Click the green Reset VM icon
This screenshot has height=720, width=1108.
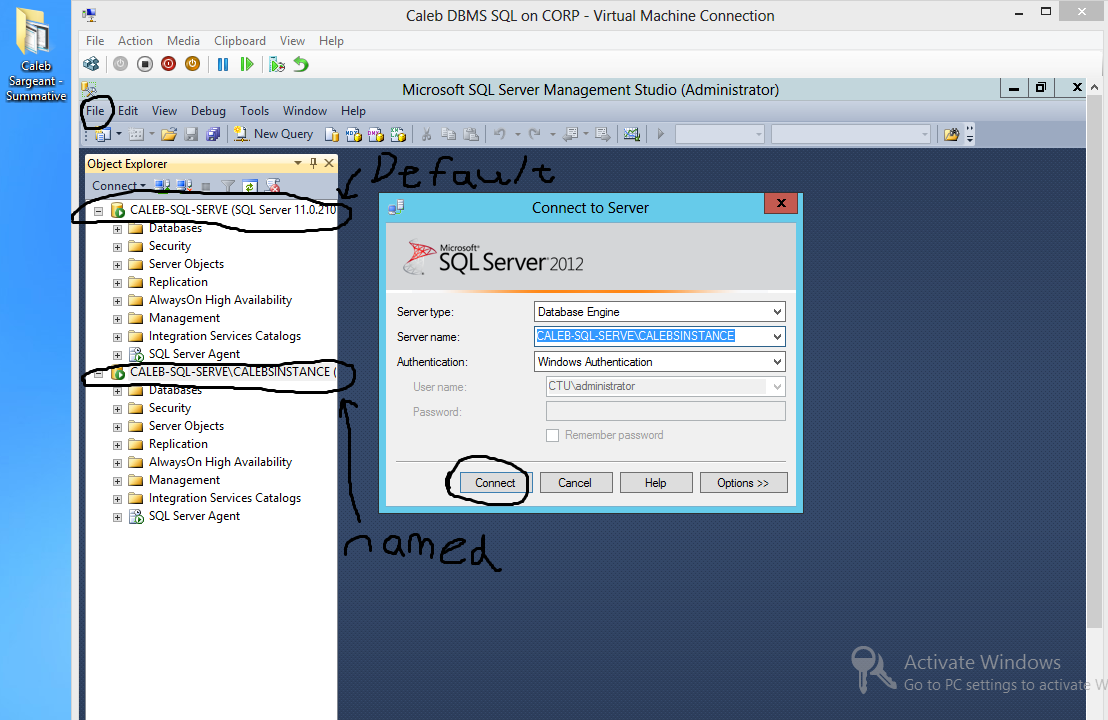tap(247, 64)
